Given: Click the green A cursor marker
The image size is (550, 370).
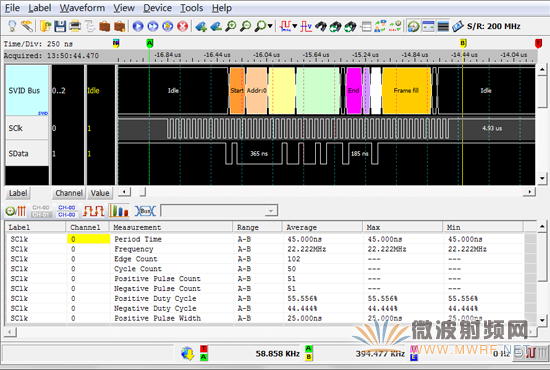Looking at the screenshot, I should 149,43.
